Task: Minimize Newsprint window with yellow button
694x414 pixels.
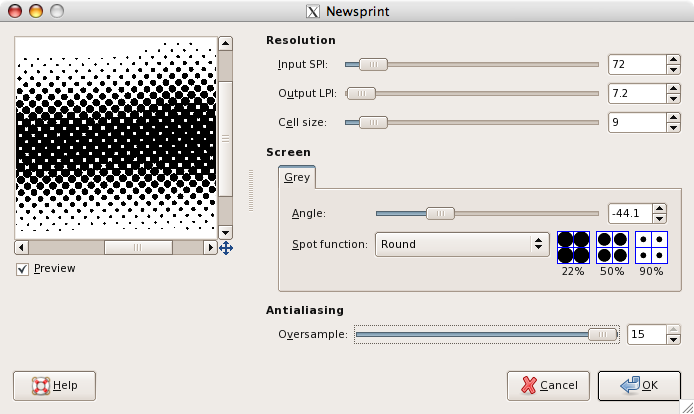Action: tap(36, 11)
